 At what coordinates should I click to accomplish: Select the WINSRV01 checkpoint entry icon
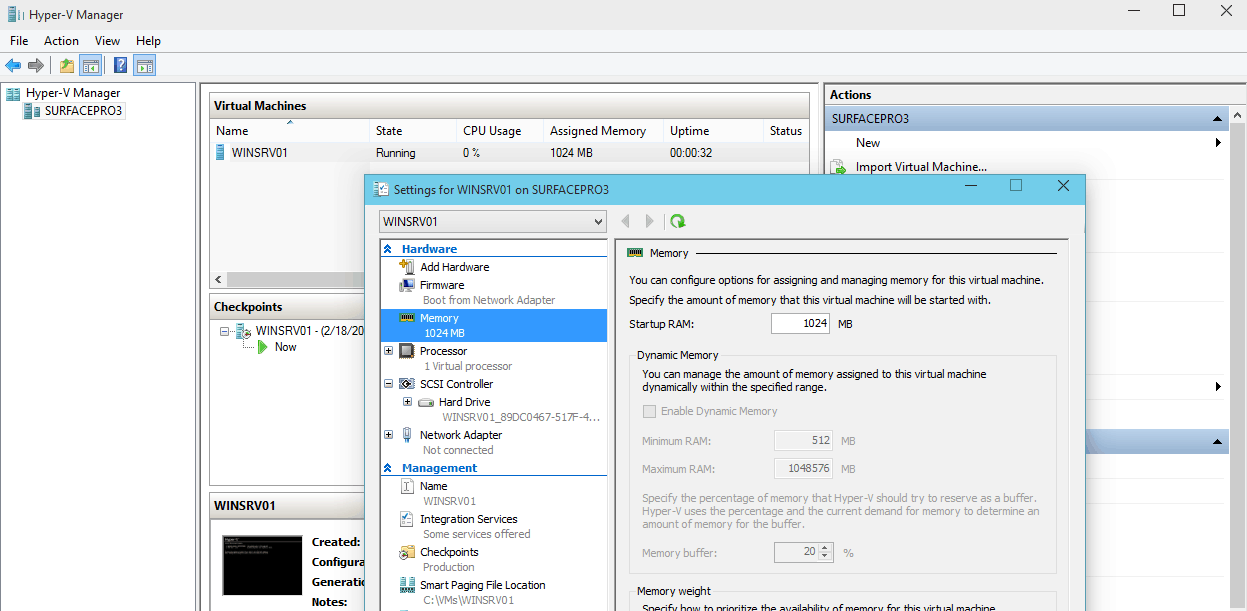pyautogui.click(x=243, y=331)
